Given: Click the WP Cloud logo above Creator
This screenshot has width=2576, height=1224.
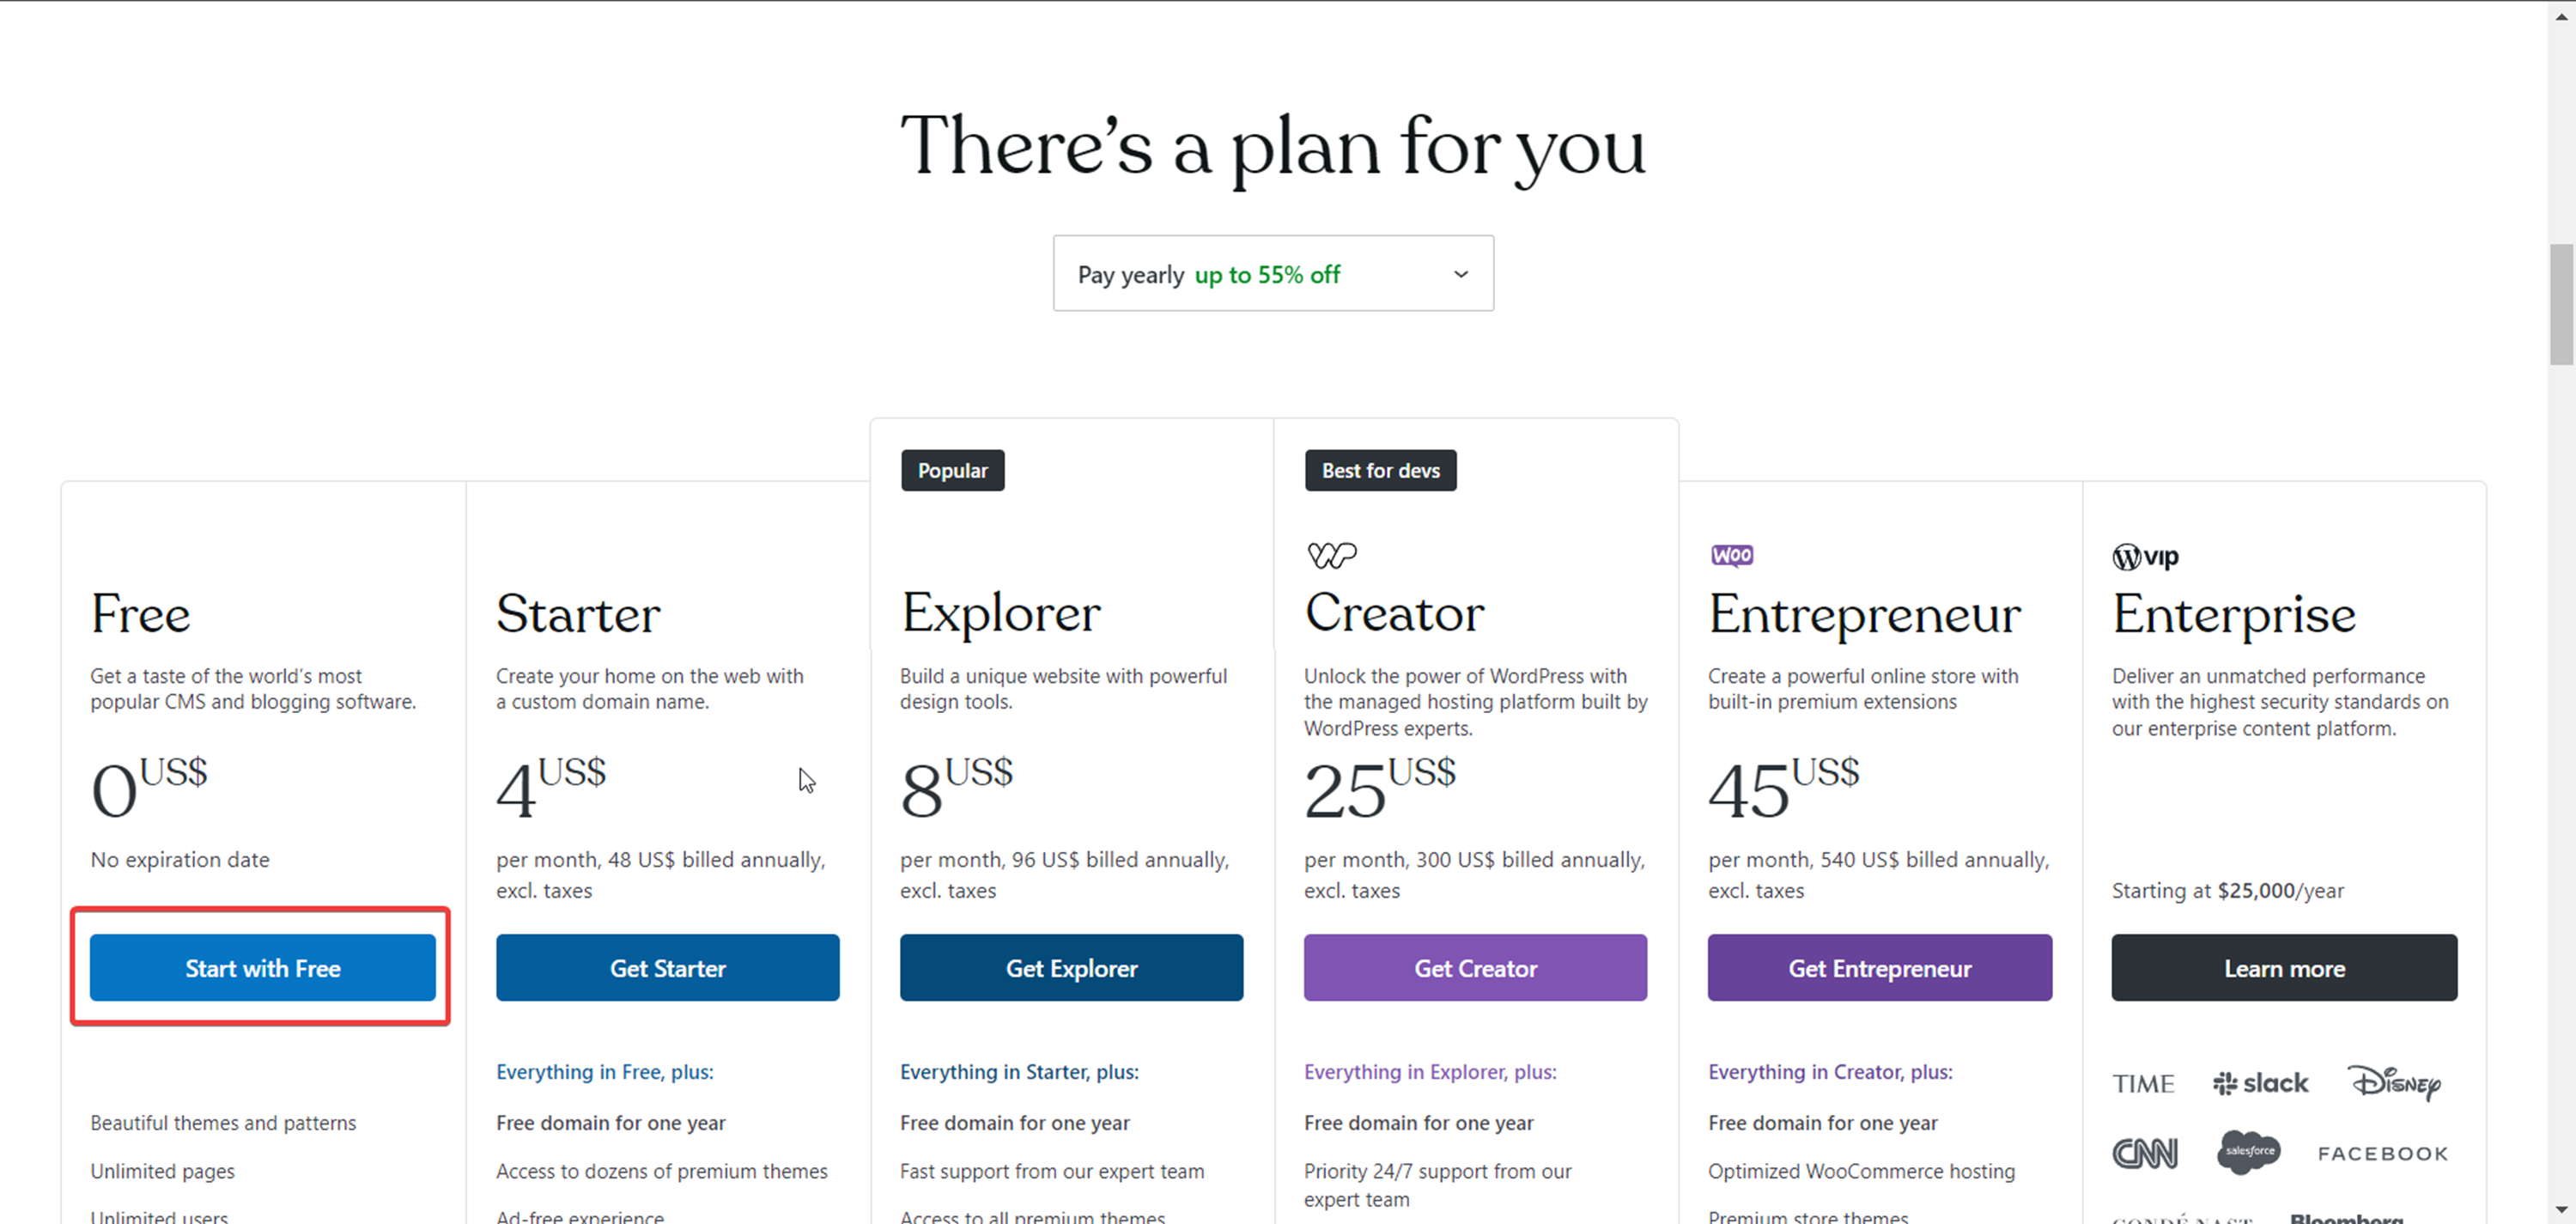Looking at the screenshot, I should 1332,555.
